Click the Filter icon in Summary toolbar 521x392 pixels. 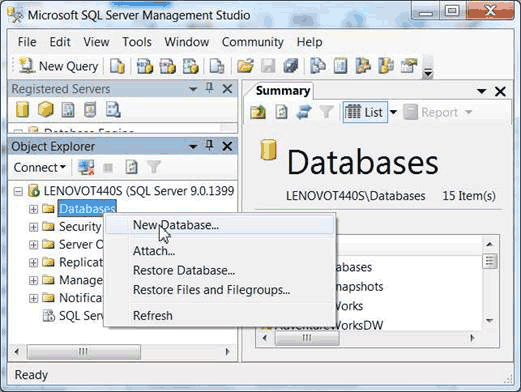click(326, 112)
